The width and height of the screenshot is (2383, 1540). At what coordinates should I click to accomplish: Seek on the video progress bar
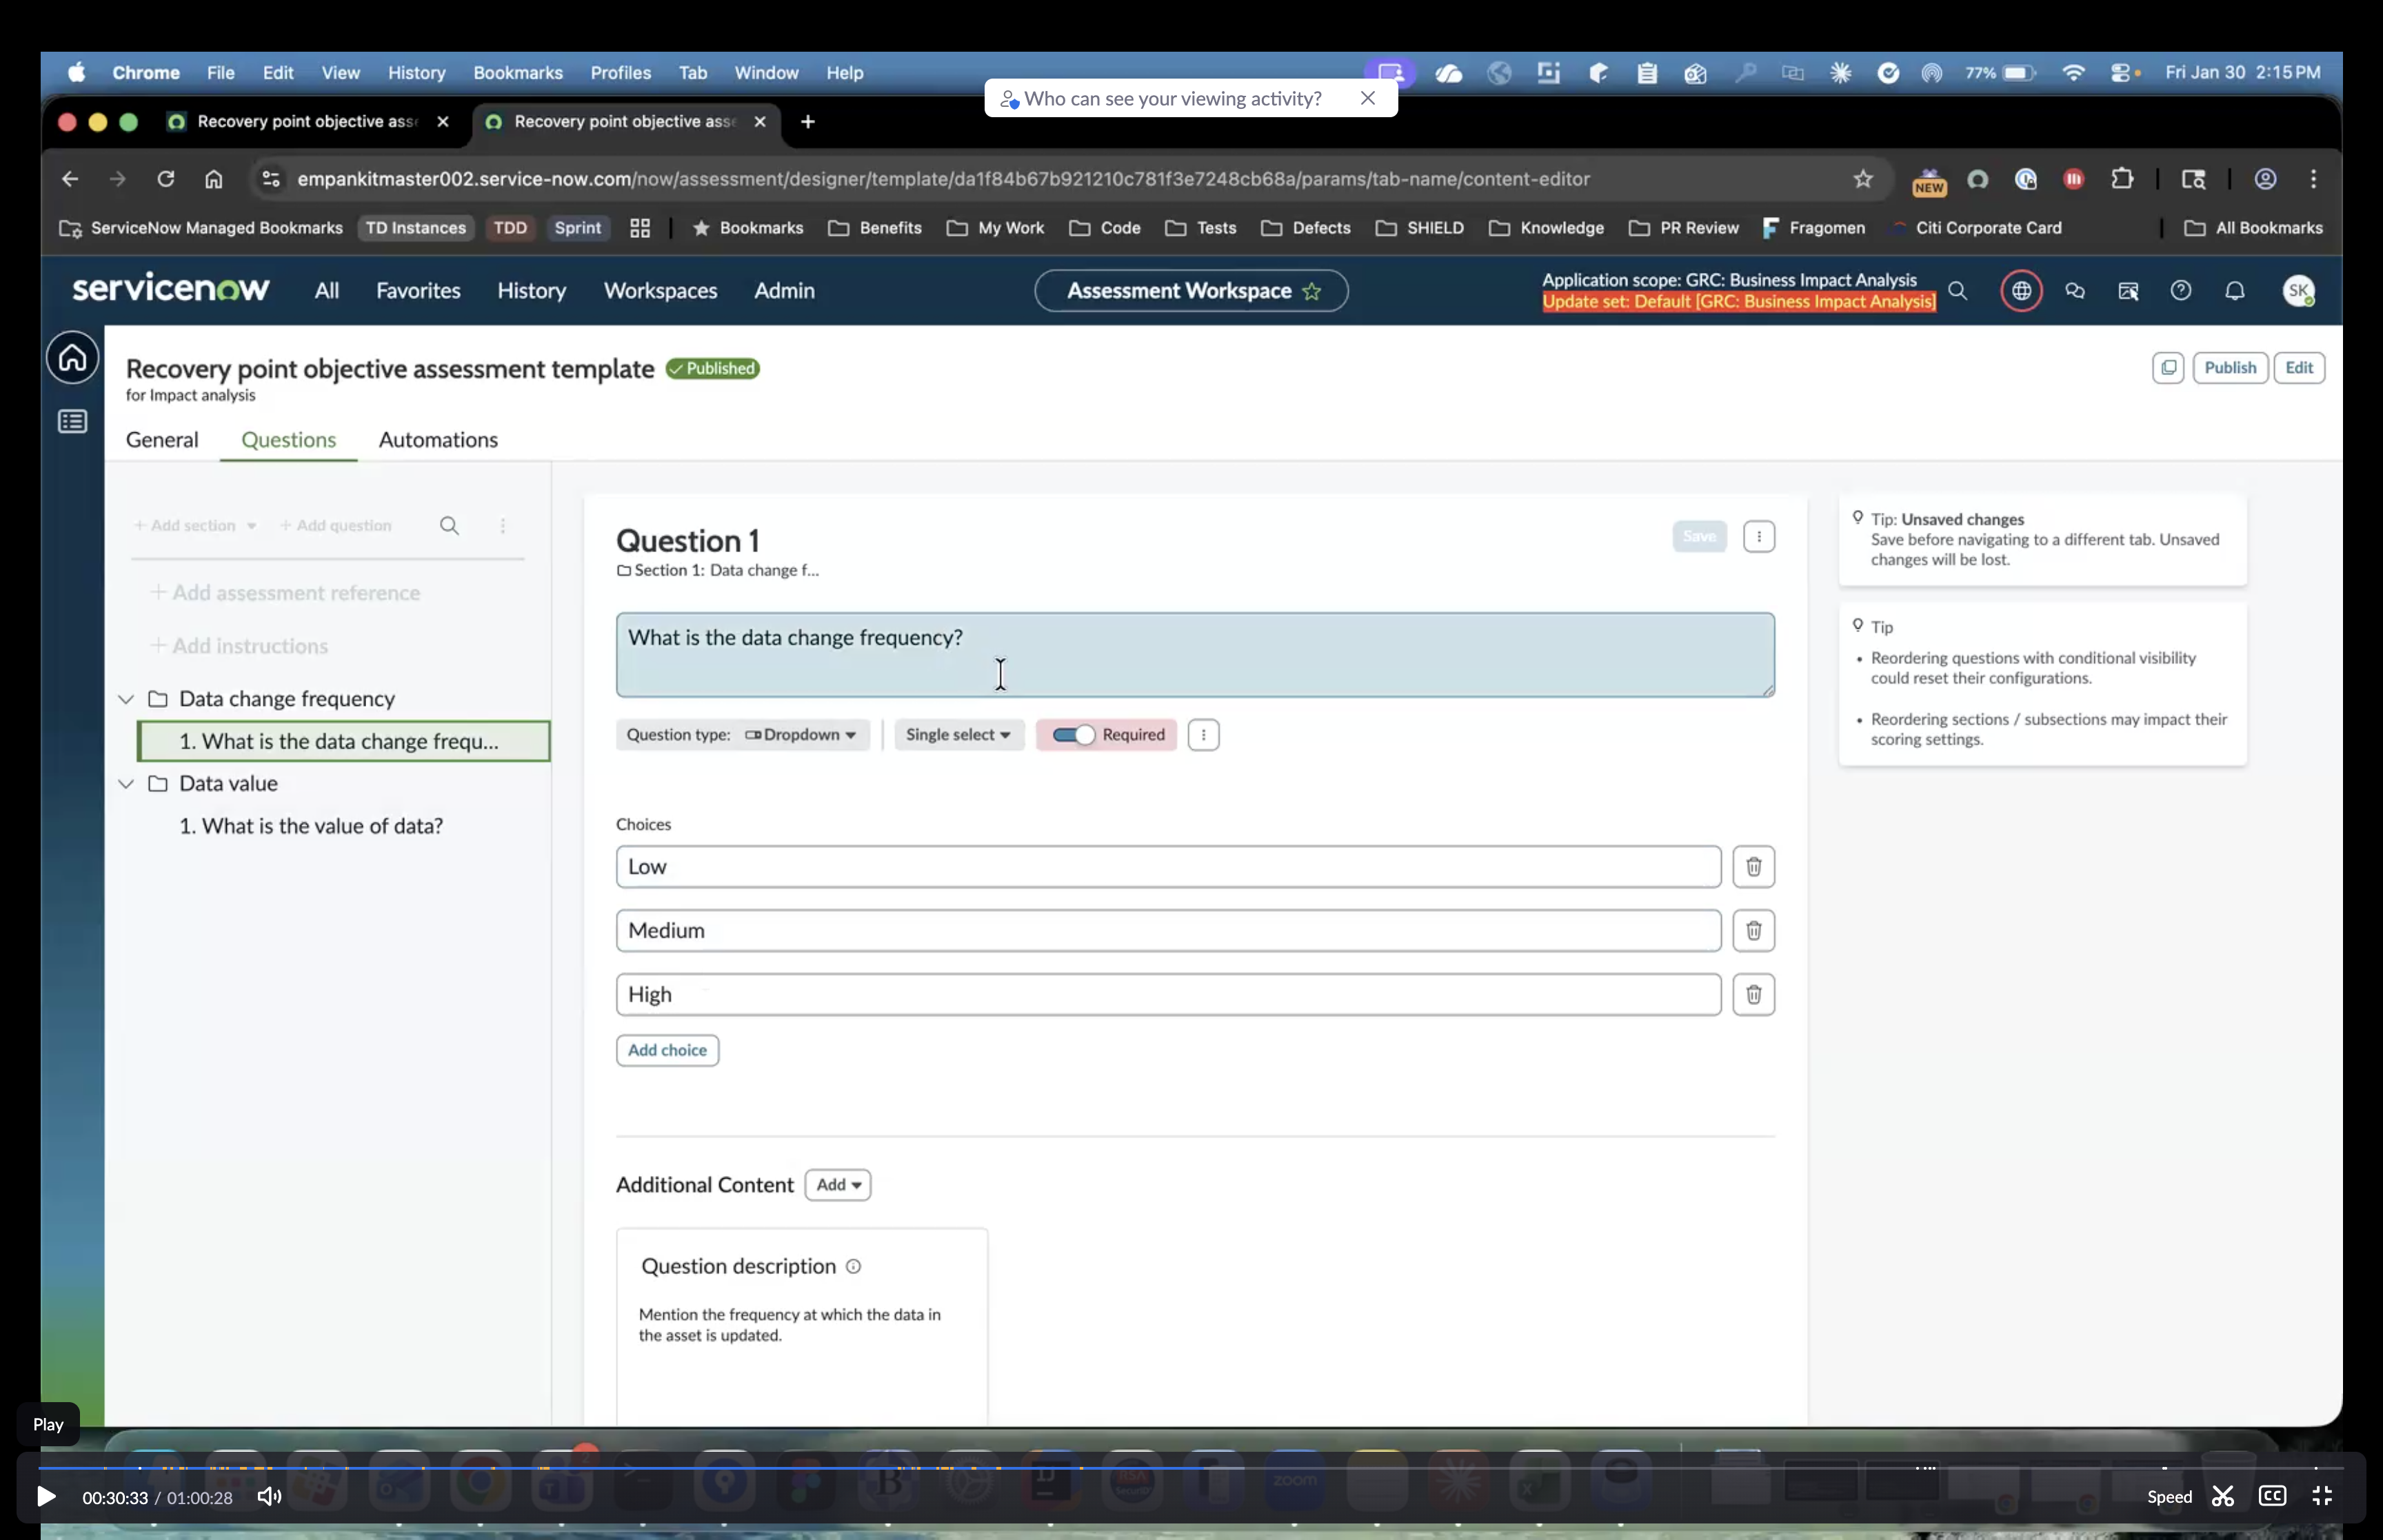1191,1468
